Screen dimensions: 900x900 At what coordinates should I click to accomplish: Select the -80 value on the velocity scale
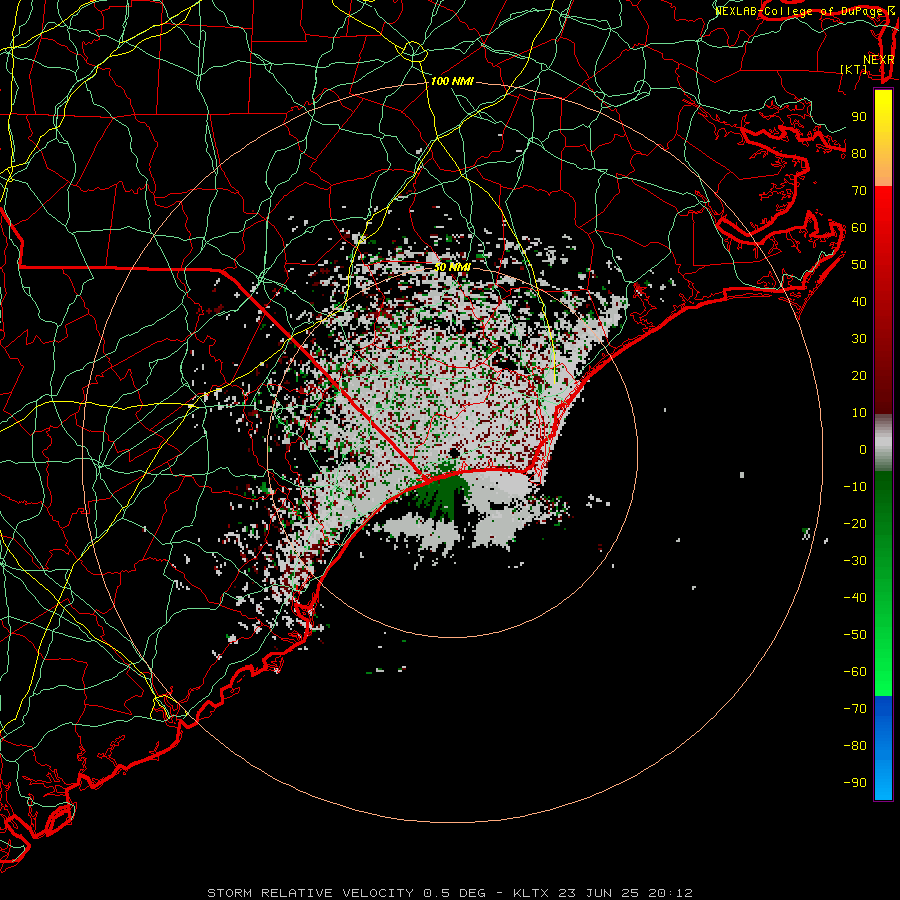point(855,746)
